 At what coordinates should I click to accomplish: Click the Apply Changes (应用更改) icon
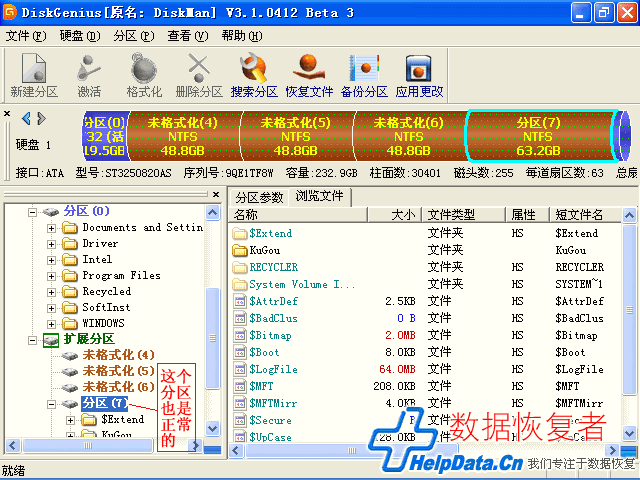pos(419,76)
